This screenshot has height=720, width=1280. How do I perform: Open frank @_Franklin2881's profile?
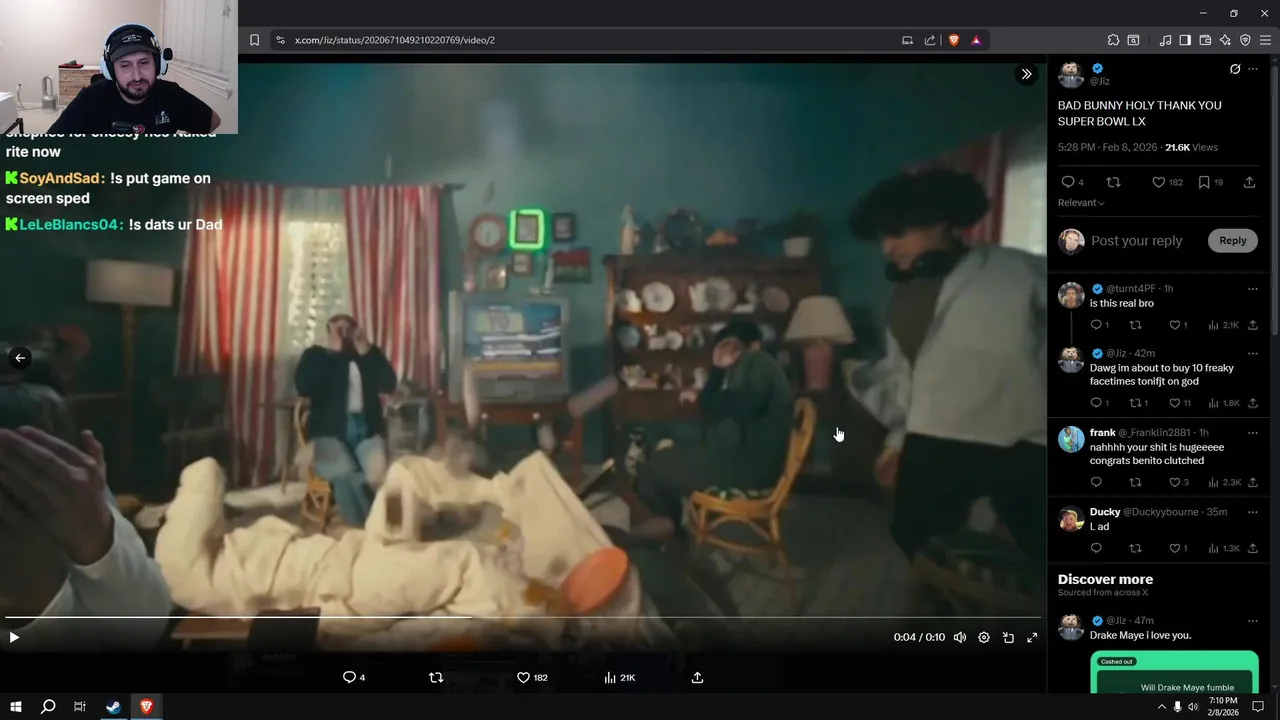pos(1102,433)
